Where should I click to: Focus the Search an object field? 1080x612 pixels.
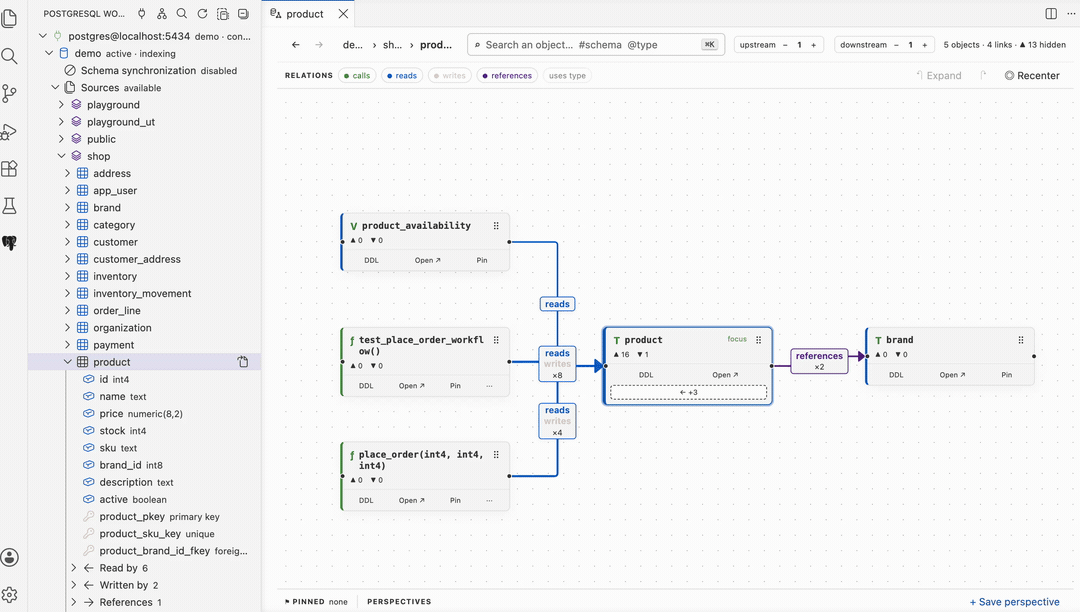pos(595,45)
